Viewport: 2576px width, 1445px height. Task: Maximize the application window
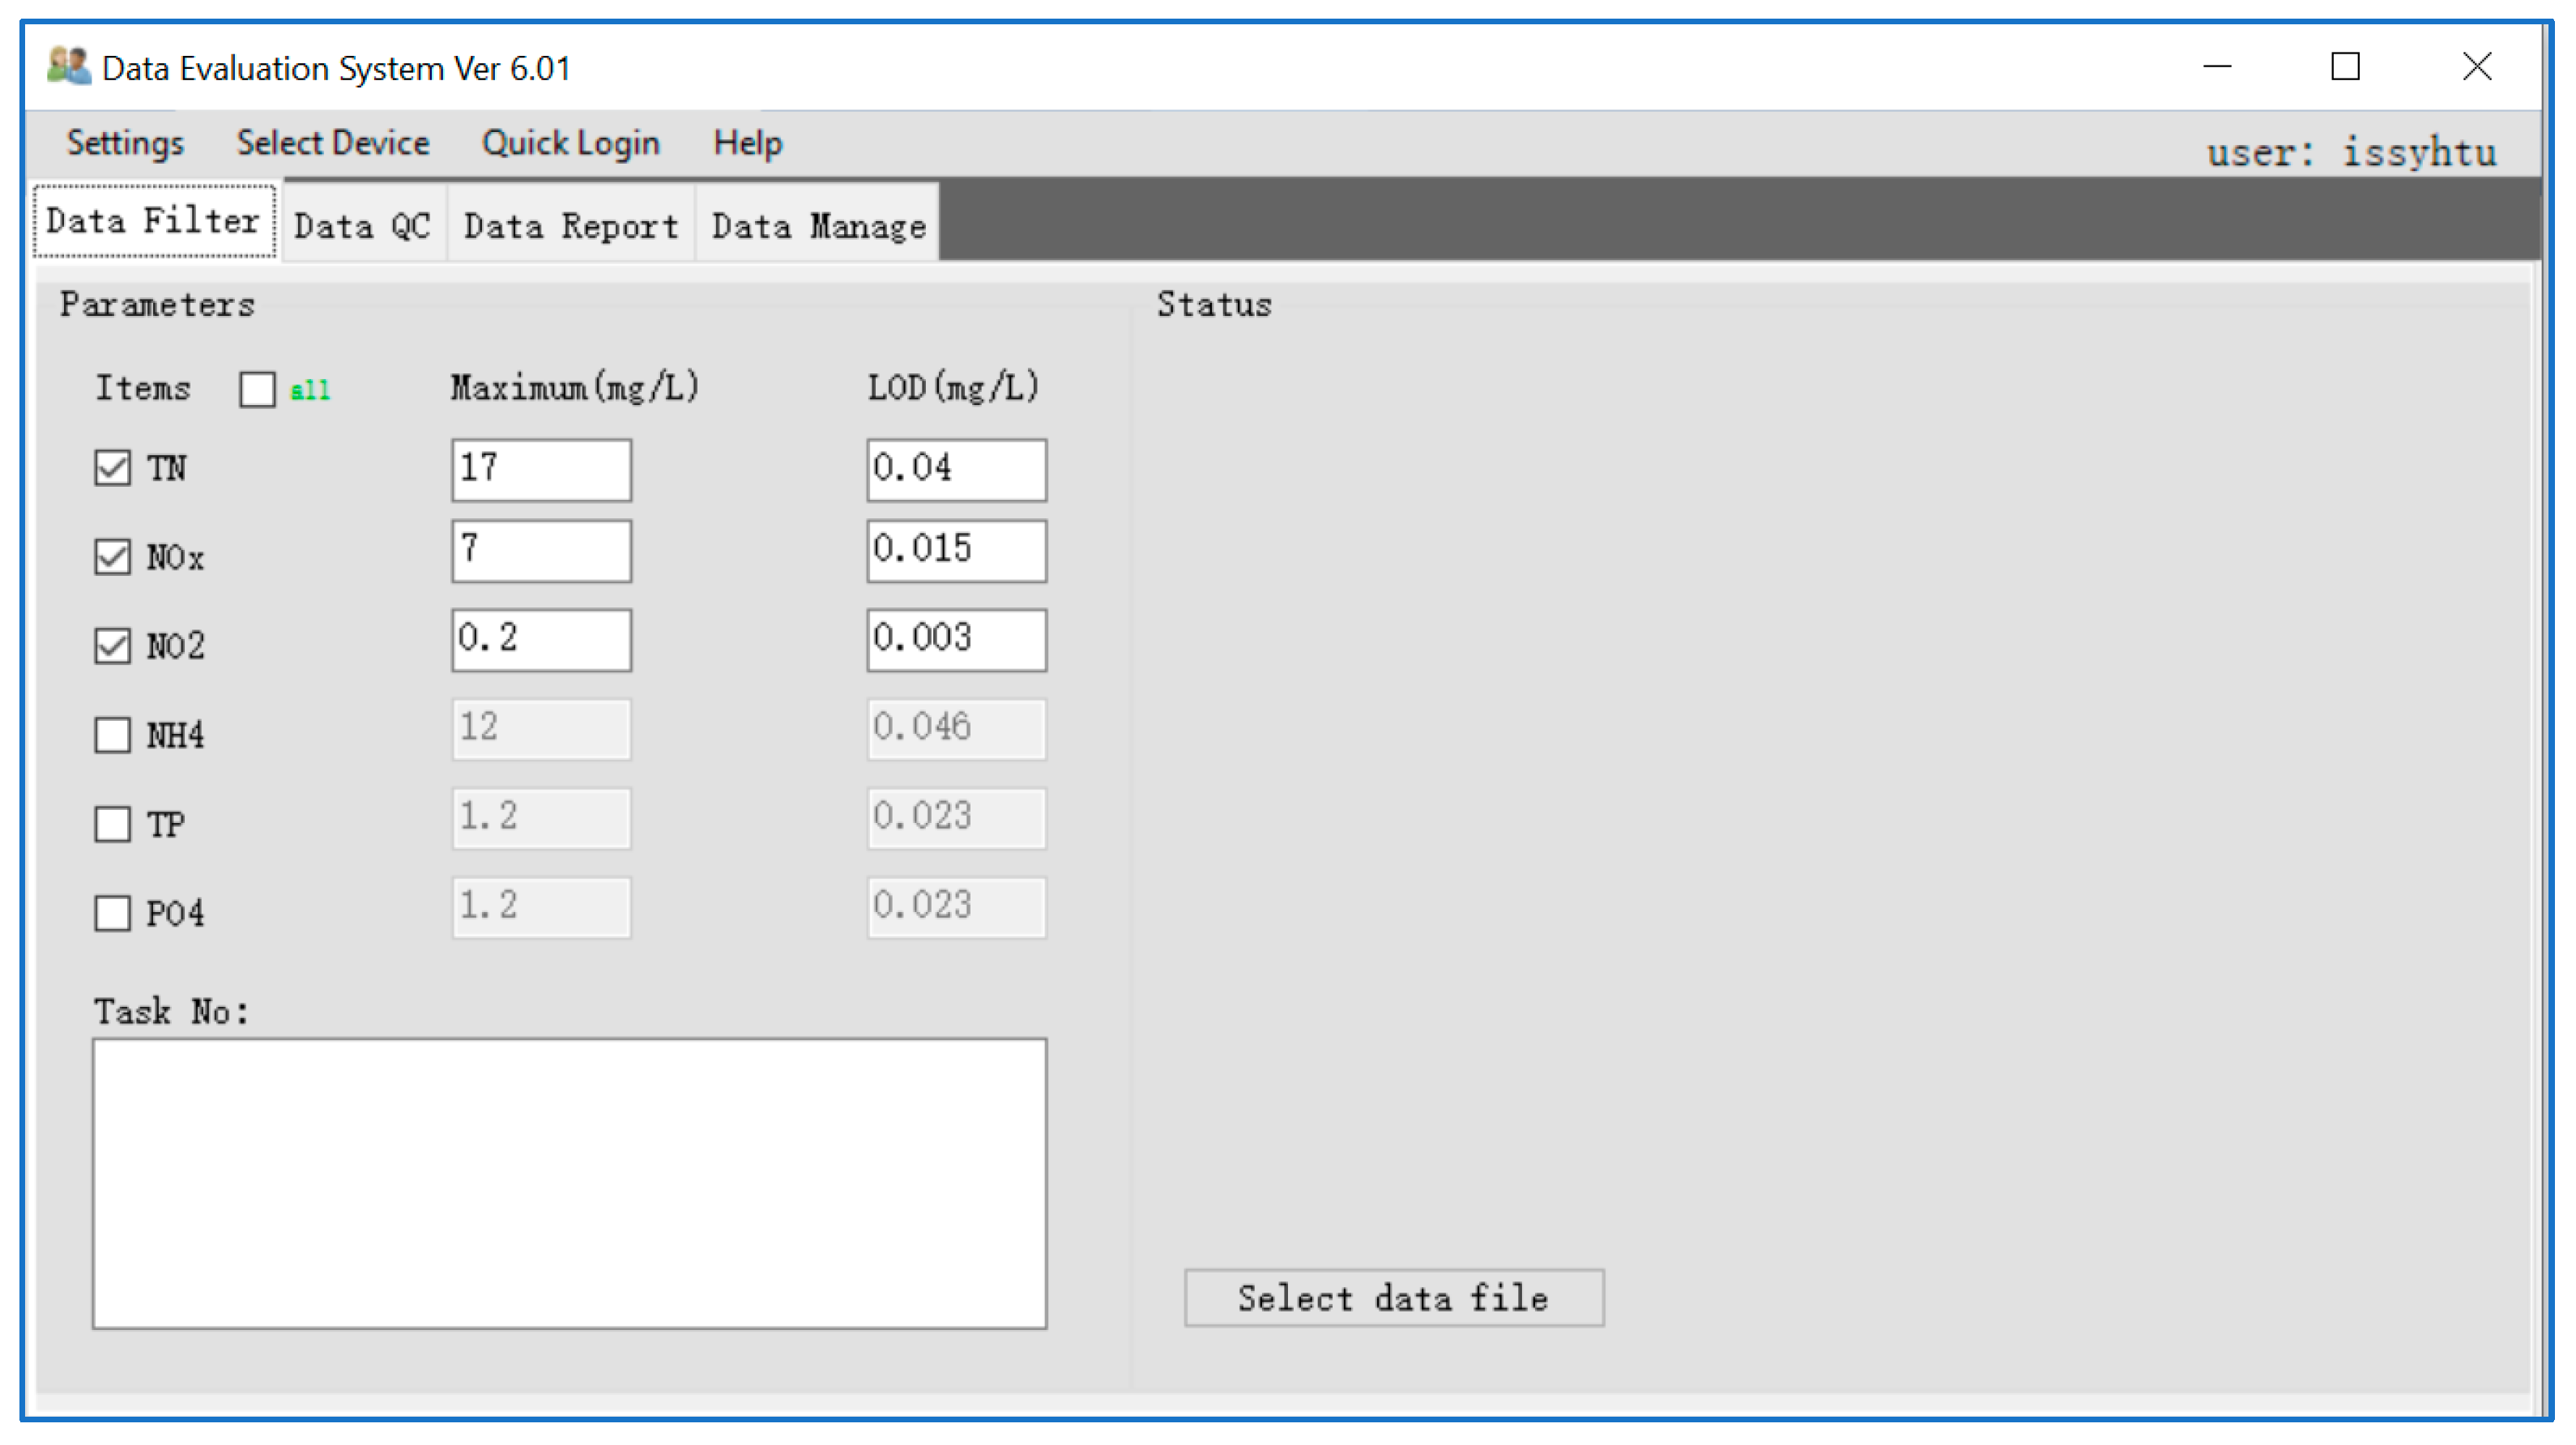coord(2345,67)
